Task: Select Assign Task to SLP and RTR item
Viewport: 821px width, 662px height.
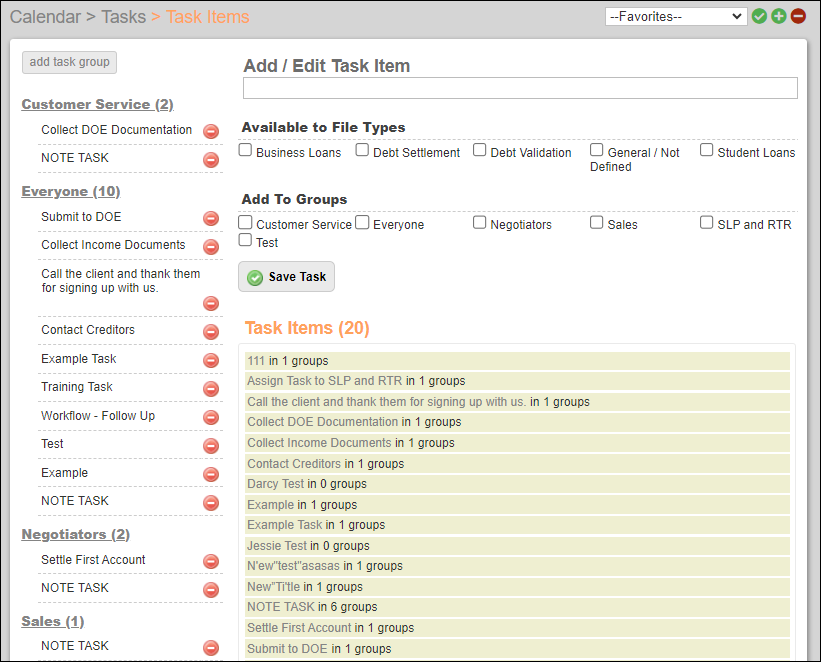Action: coord(517,381)
